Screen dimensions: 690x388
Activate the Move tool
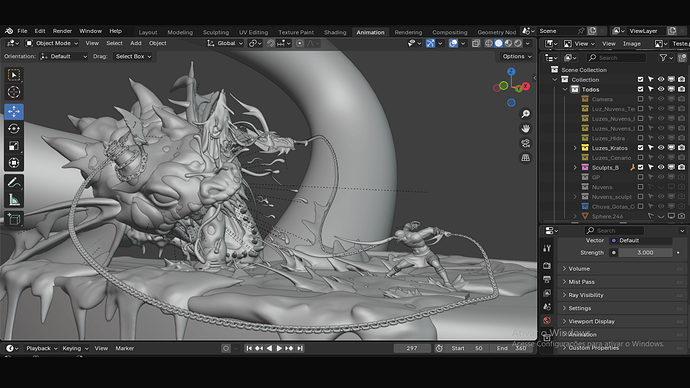[x=14, y=112]
